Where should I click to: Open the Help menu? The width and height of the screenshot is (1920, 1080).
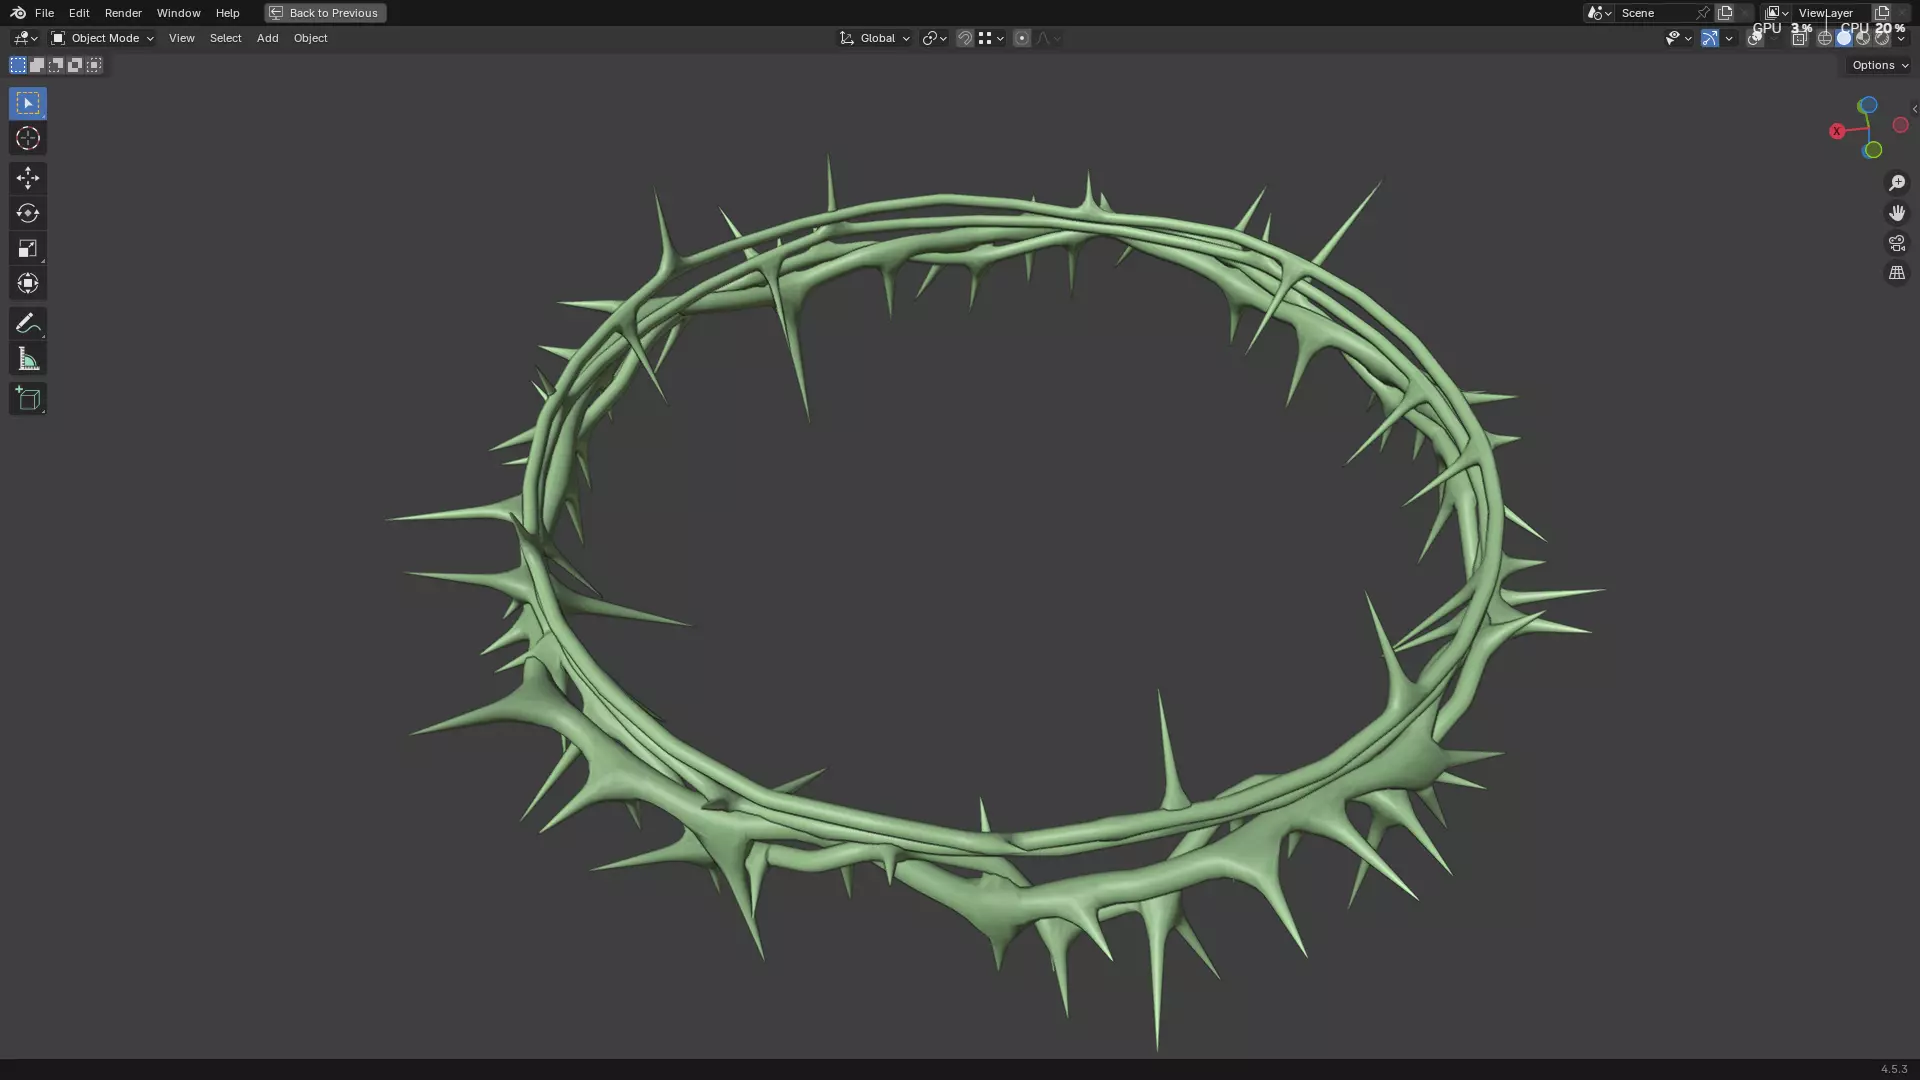pyautogui.click(x=227, y=13)
